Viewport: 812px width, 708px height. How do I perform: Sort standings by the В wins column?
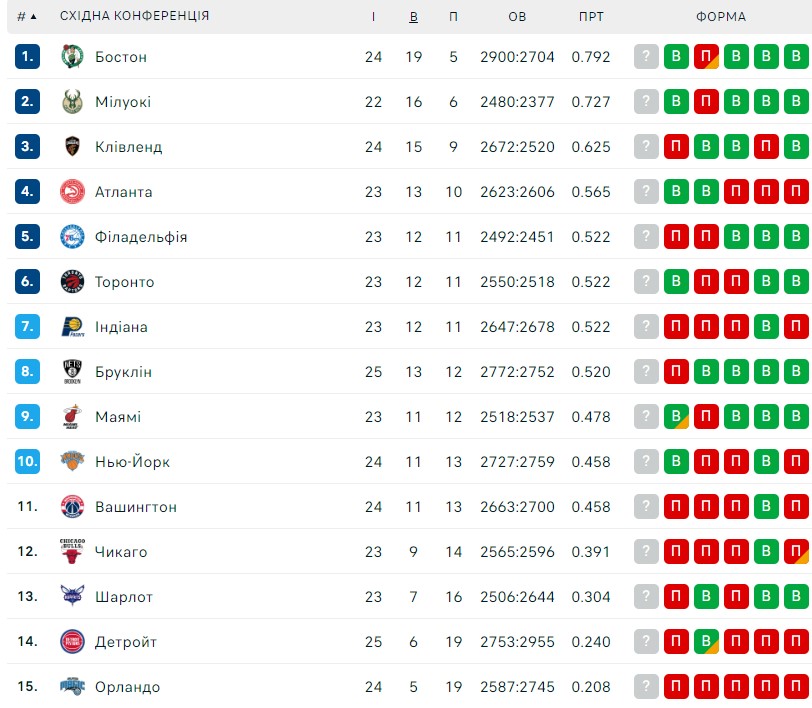tap(413, 17)
